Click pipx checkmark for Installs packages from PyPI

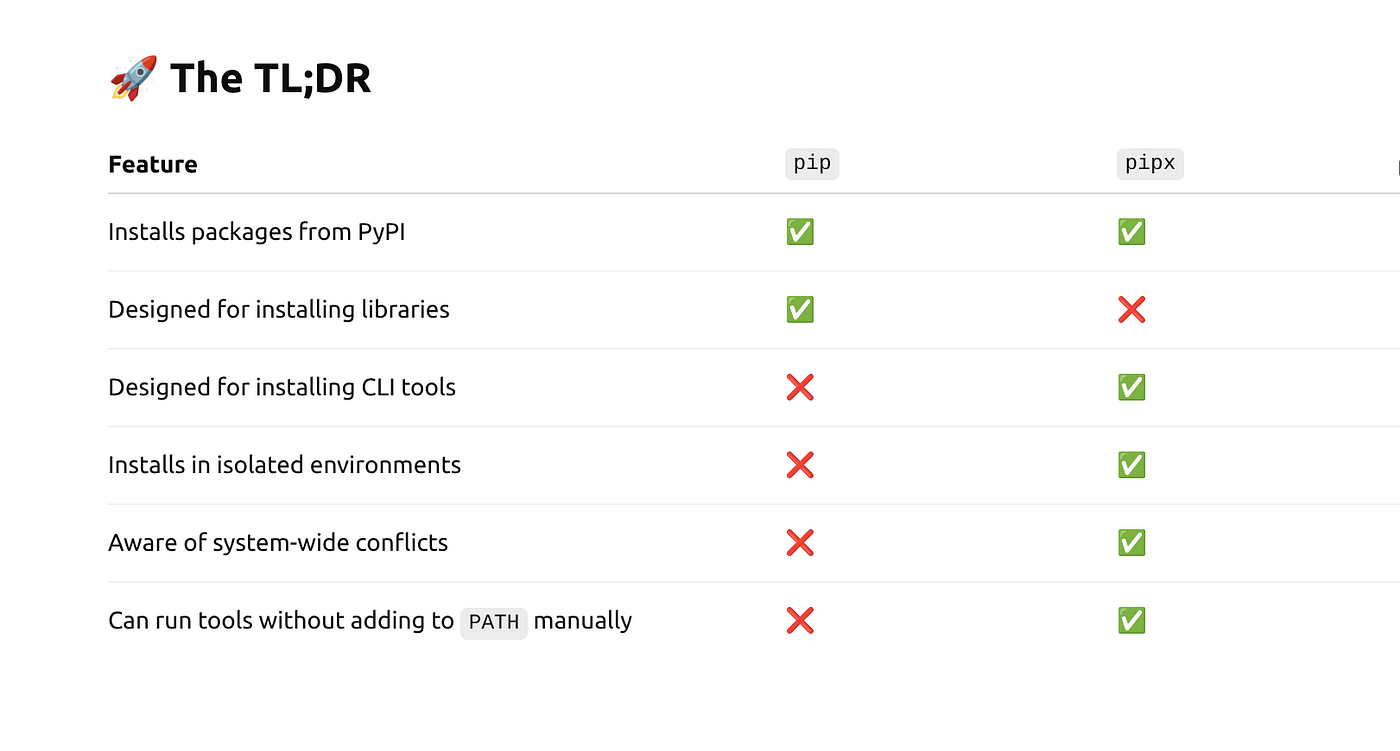click(1131, 232)
